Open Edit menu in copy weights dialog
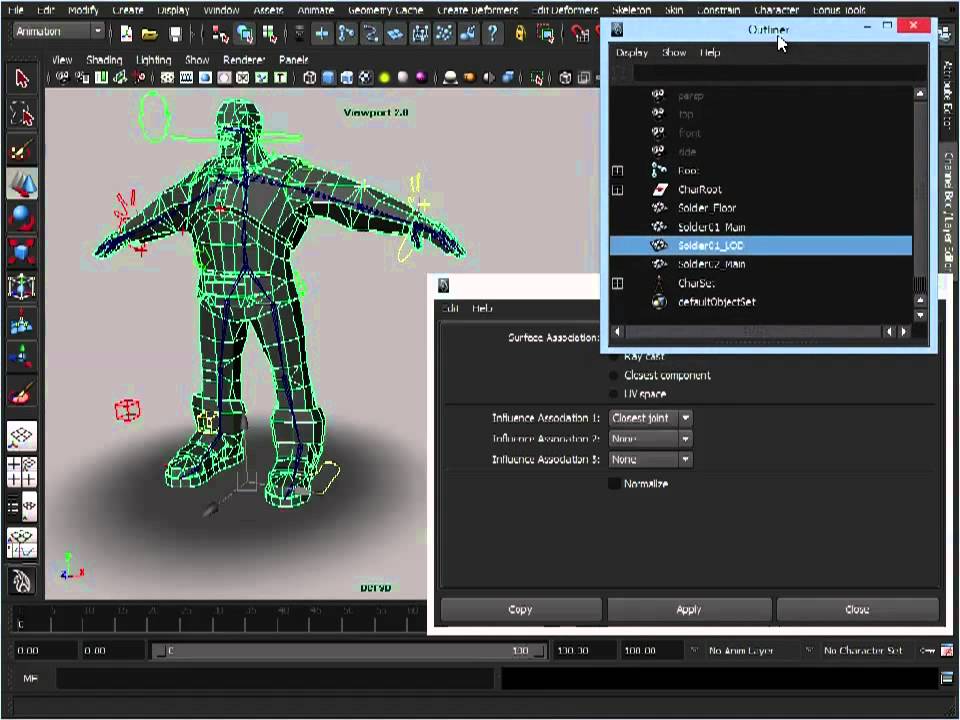Image resolution: width=960 pixels, height=720 pixels. click(450, 308)
